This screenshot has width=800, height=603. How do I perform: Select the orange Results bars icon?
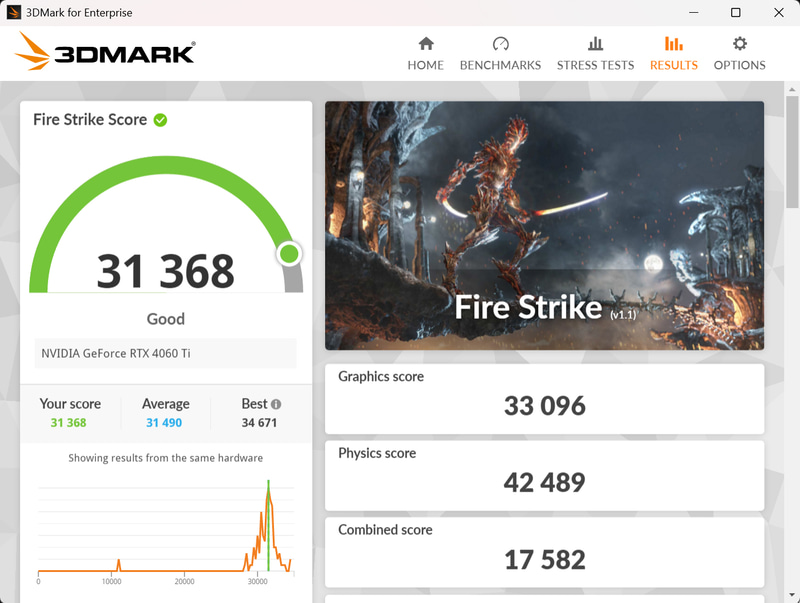pos(673,44)
